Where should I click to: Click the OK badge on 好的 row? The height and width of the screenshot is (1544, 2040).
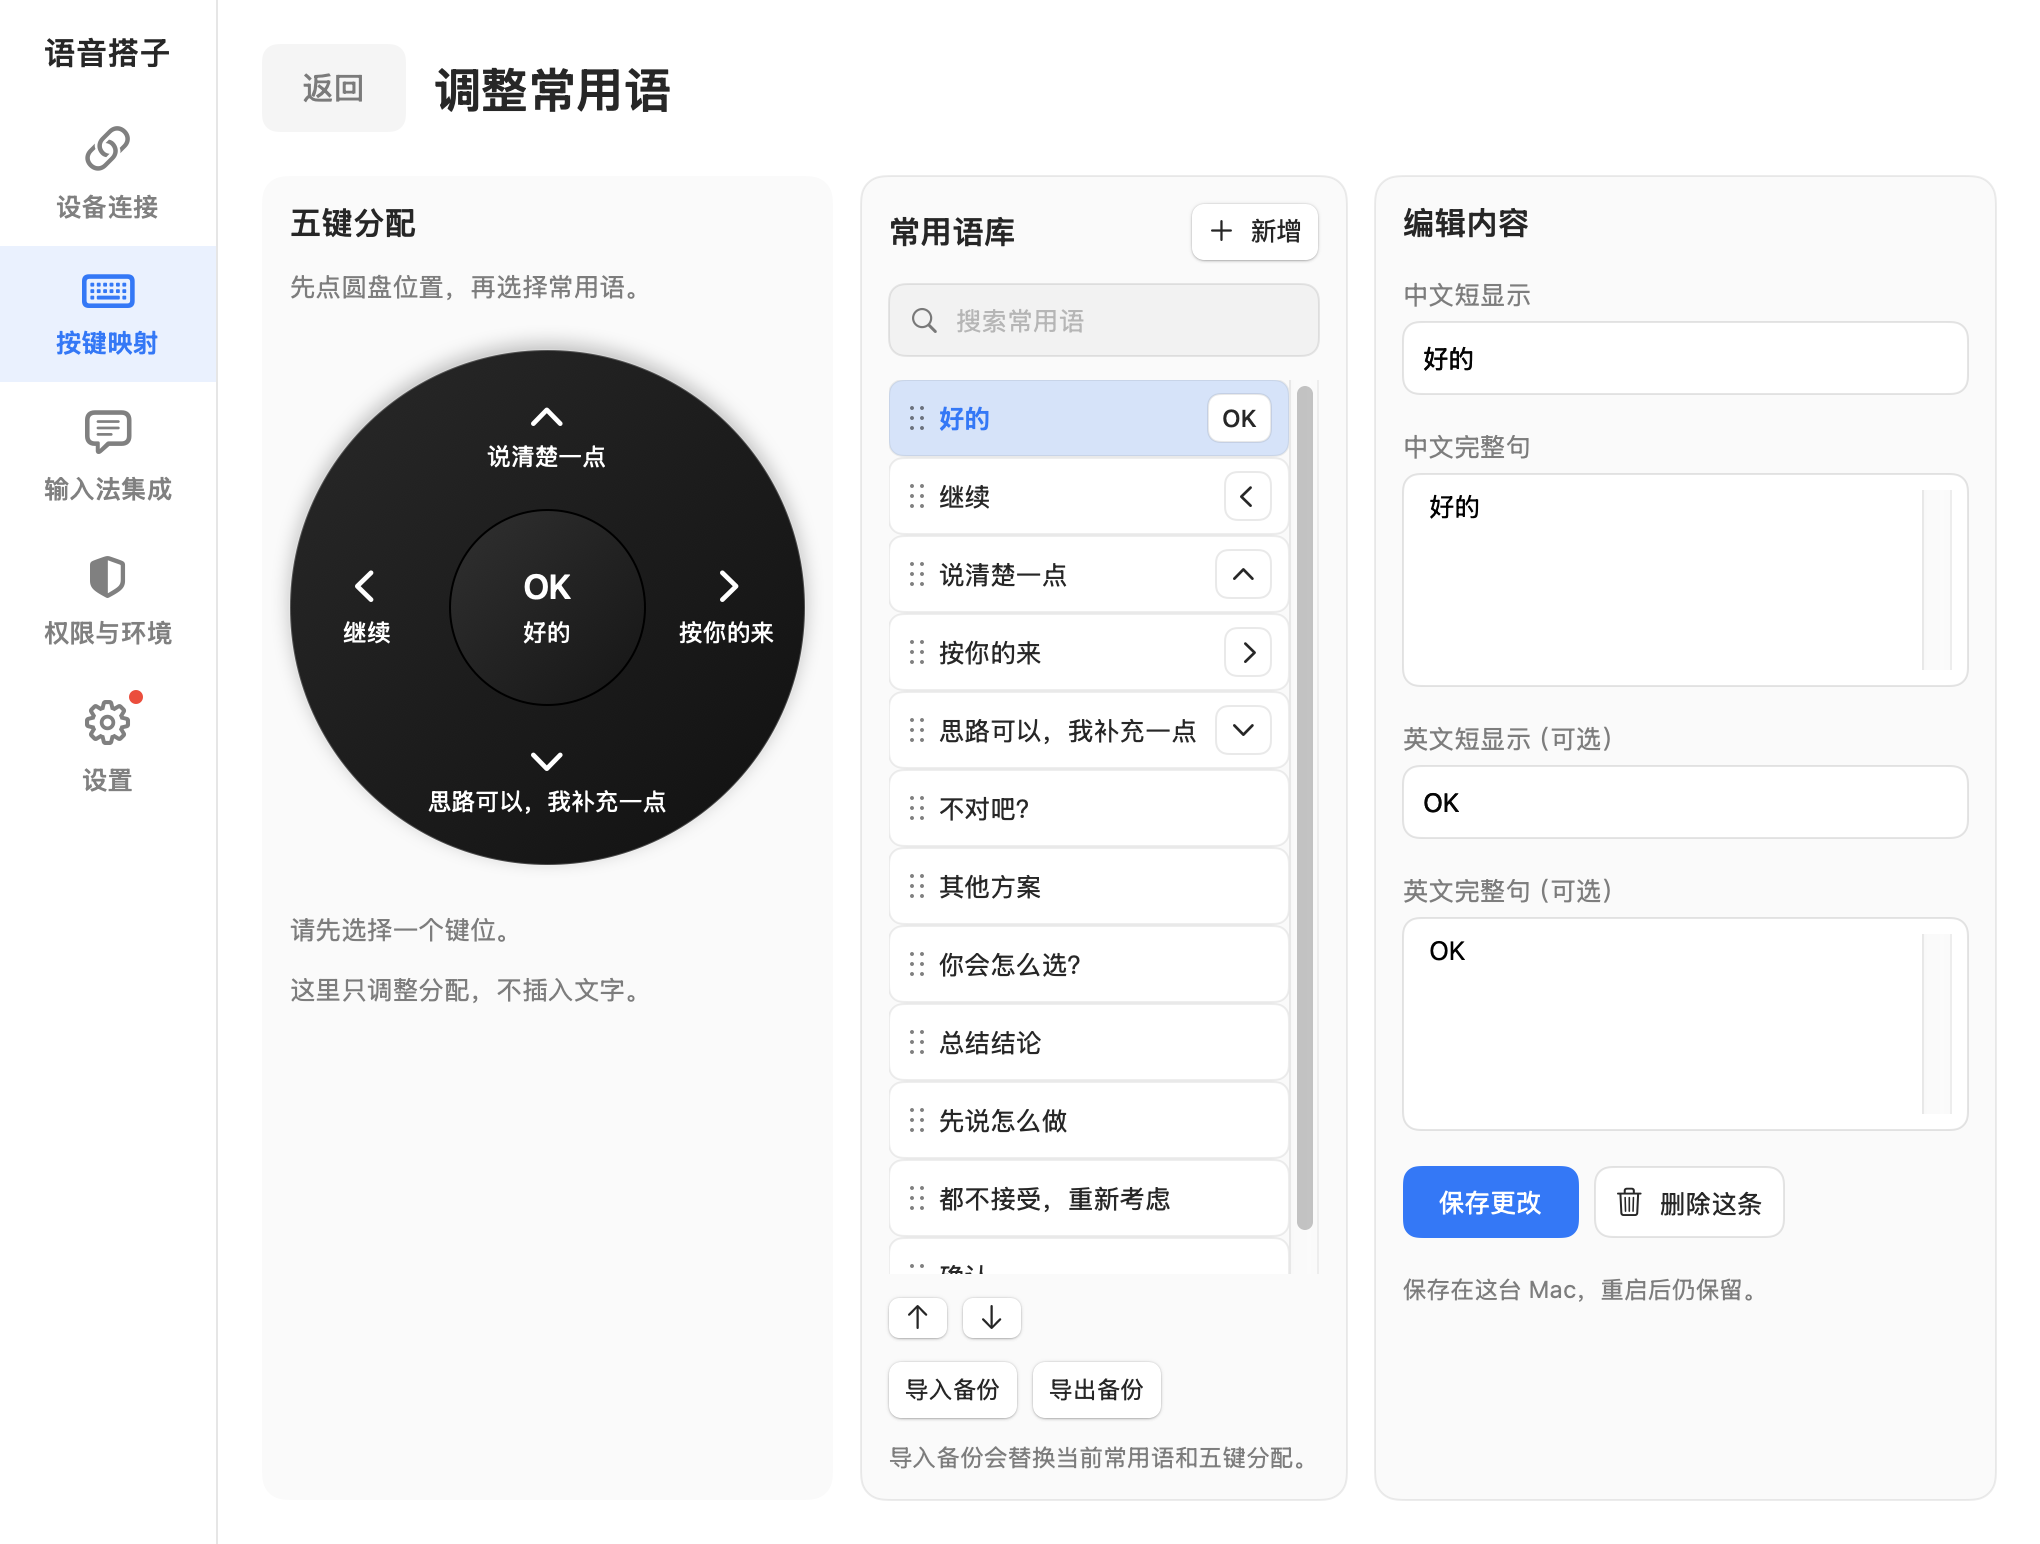pyautogui.click(x=1239, y=418)
